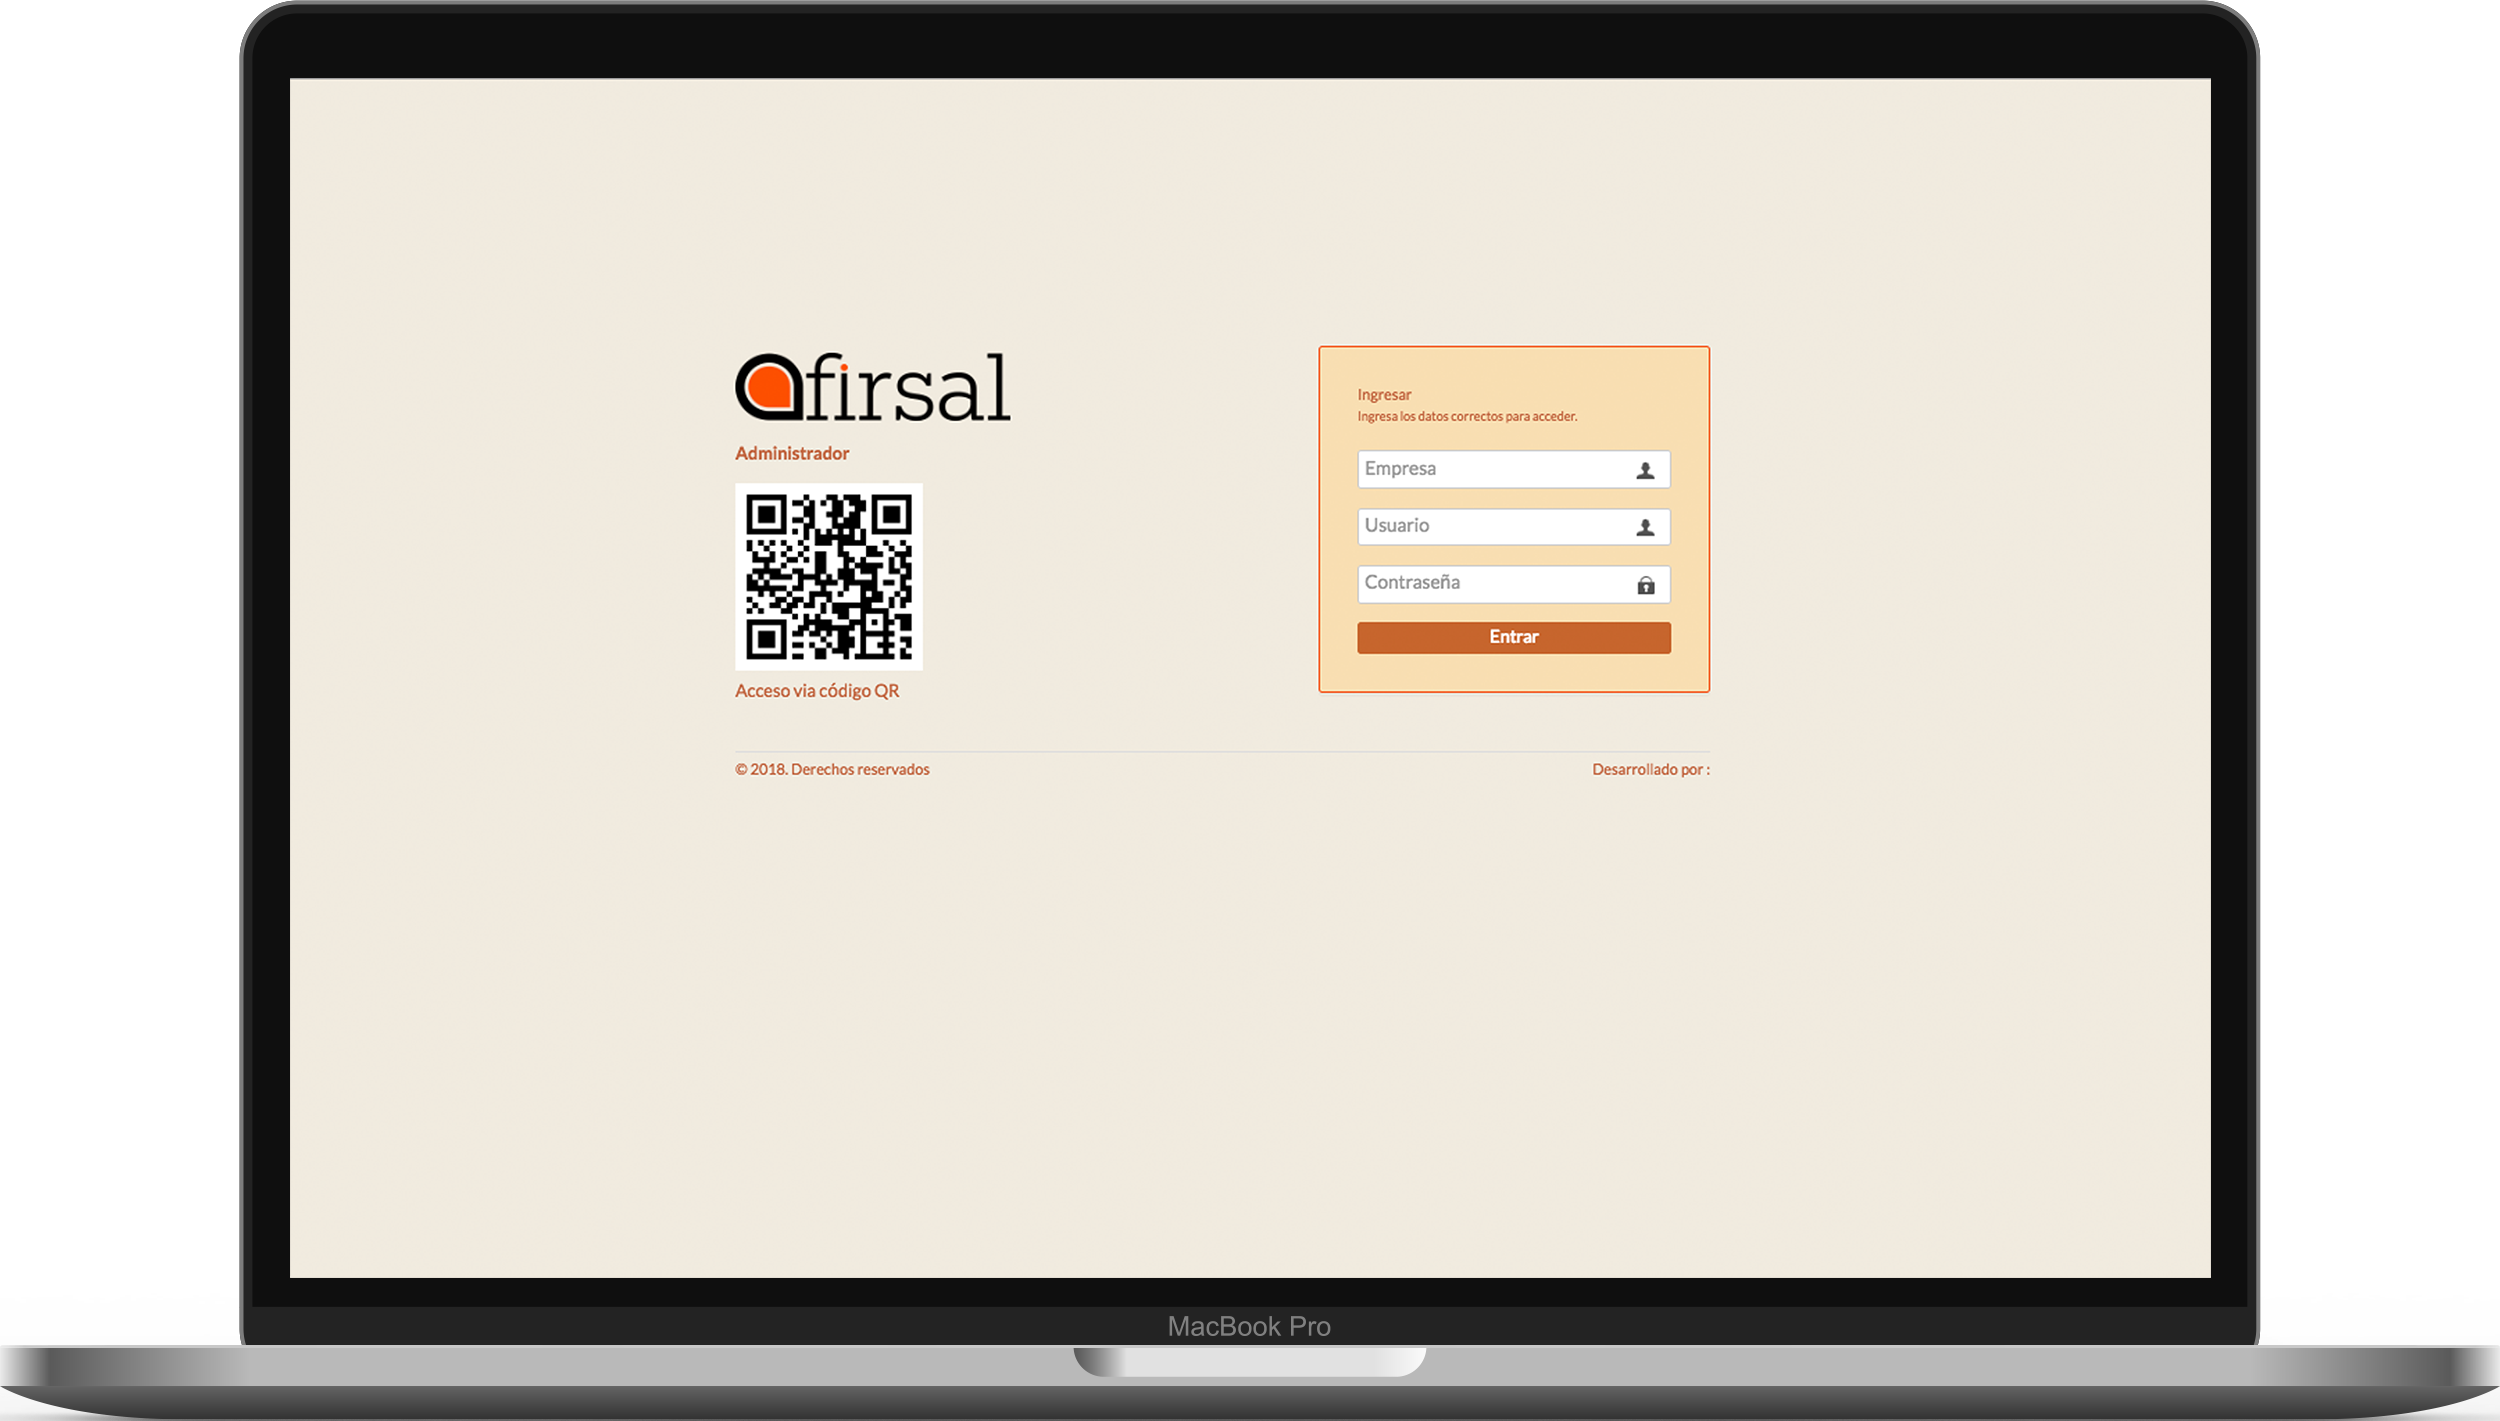This screenshot has width=2500, height=1421.
Task: Click the MacBook Pro label on bezel
Action: click(1248, 1326)
